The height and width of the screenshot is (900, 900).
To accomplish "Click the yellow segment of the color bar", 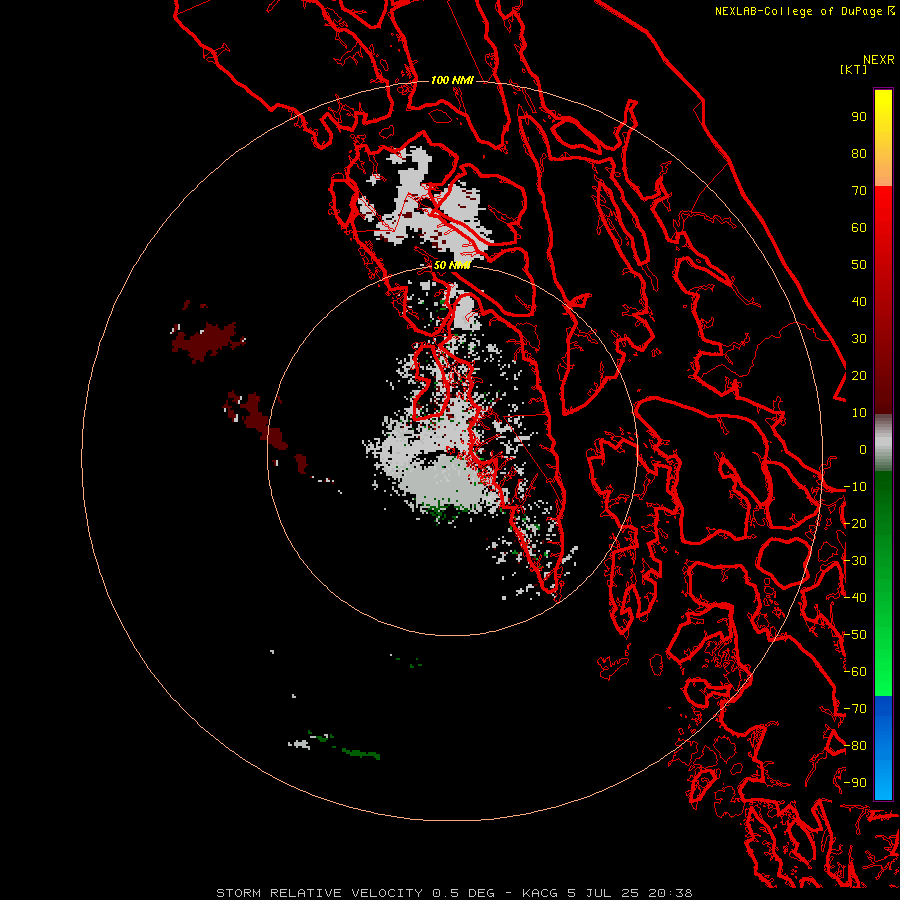I will click(x=883, y=138).
